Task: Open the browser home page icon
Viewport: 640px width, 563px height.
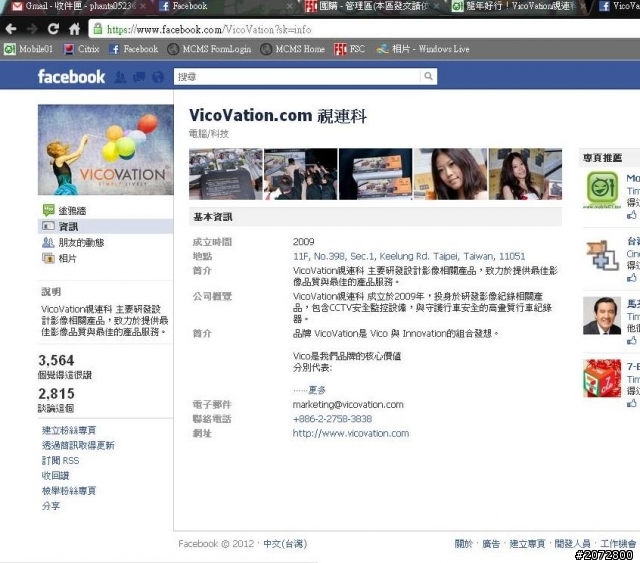Action: [x=74, y=29]
